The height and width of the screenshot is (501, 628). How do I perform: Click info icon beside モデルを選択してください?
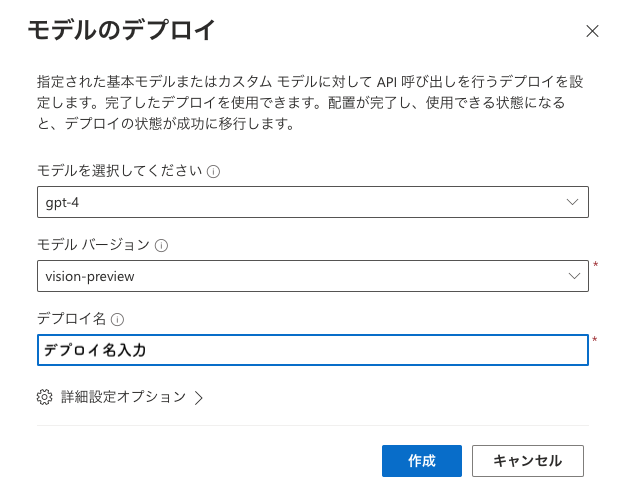tap(213, 172)
